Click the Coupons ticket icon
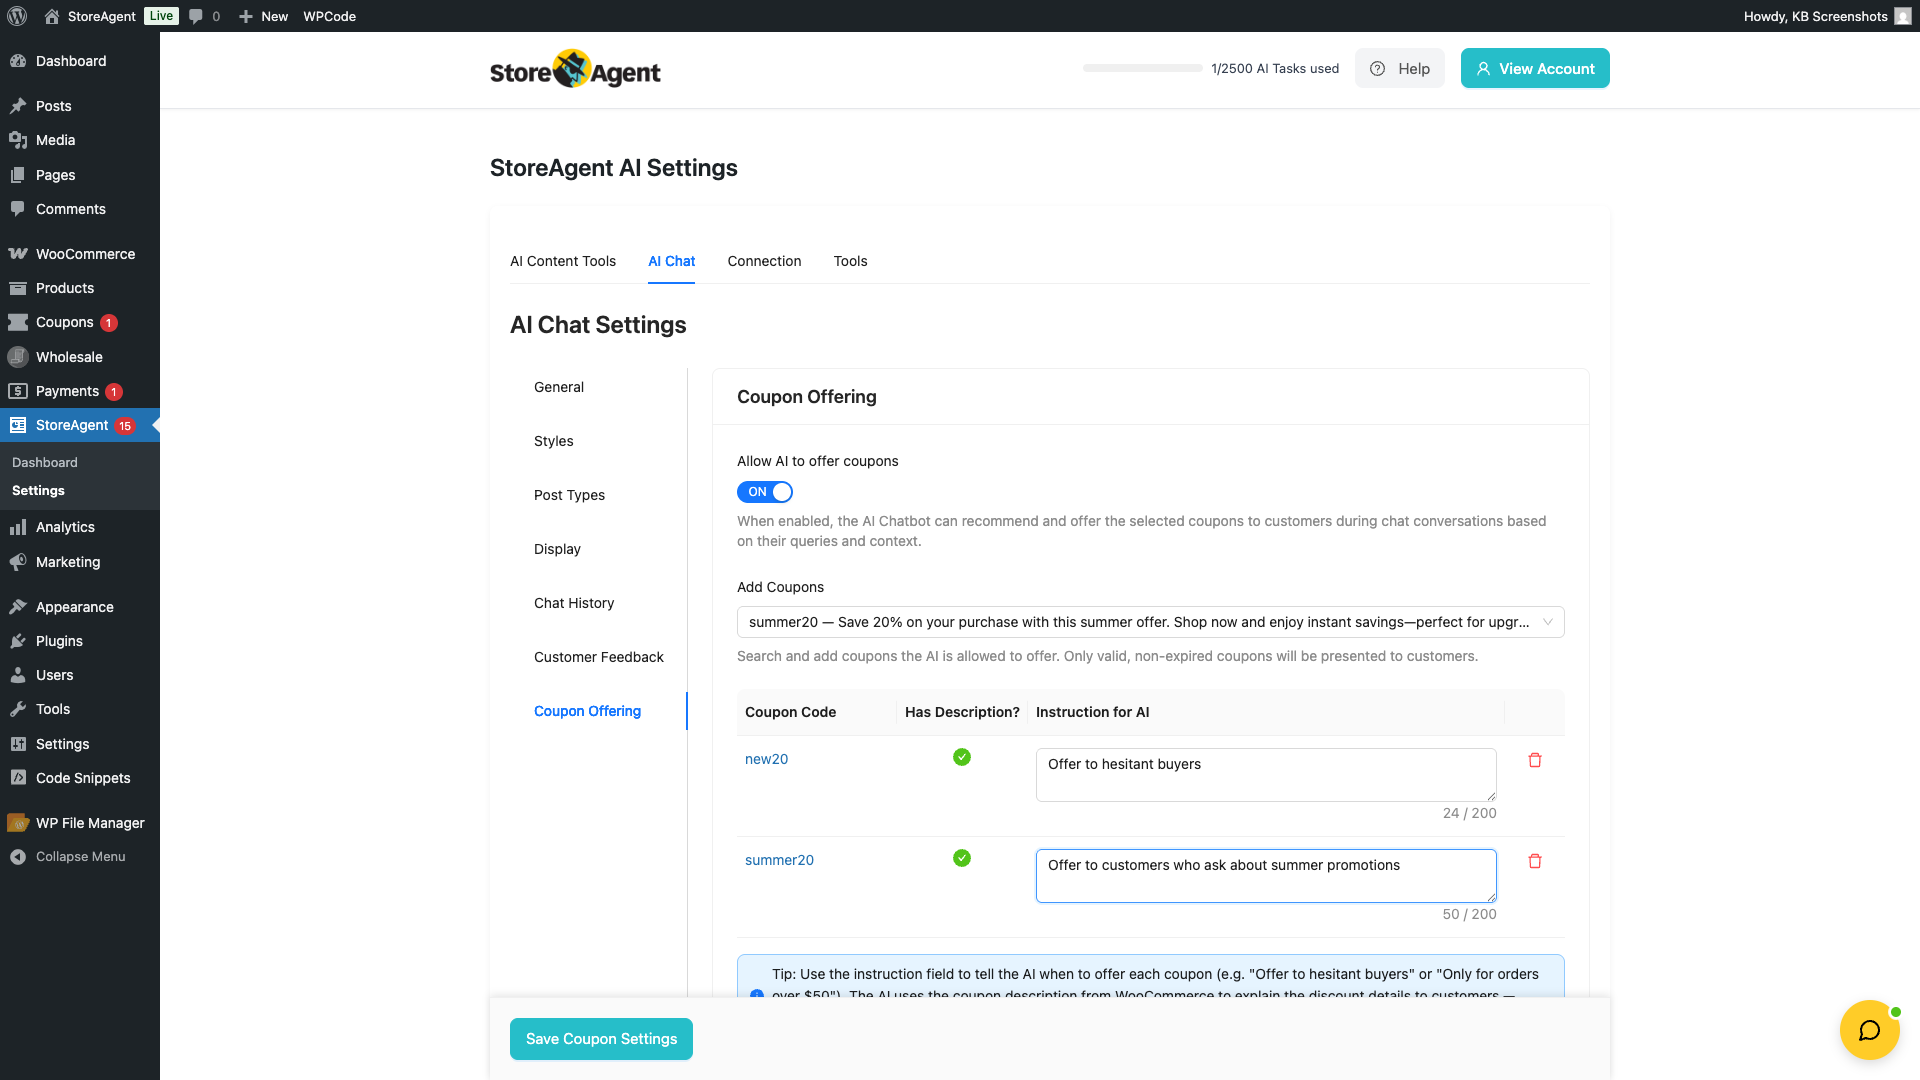1920x1080 pixels. pyautogui.click(x=18, y=322)
